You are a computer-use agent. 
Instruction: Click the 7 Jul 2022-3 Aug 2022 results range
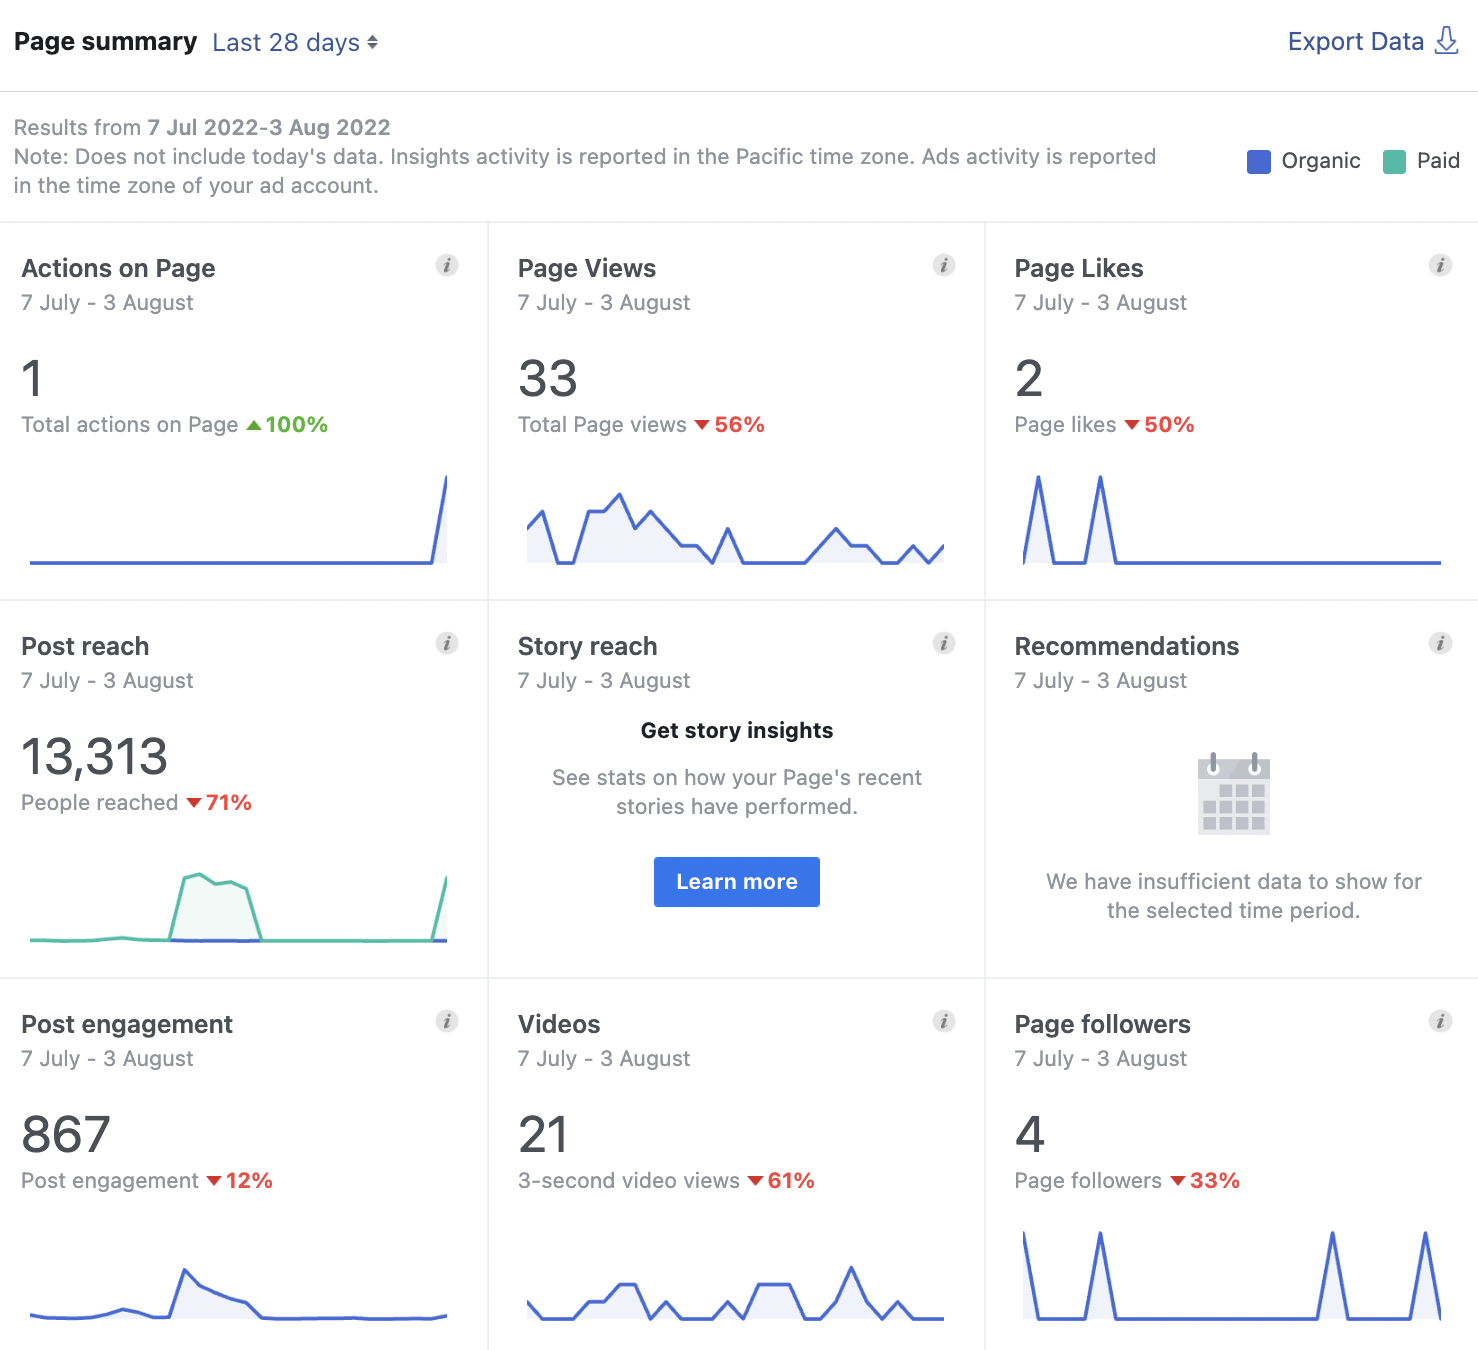click(x=269, y=127)
